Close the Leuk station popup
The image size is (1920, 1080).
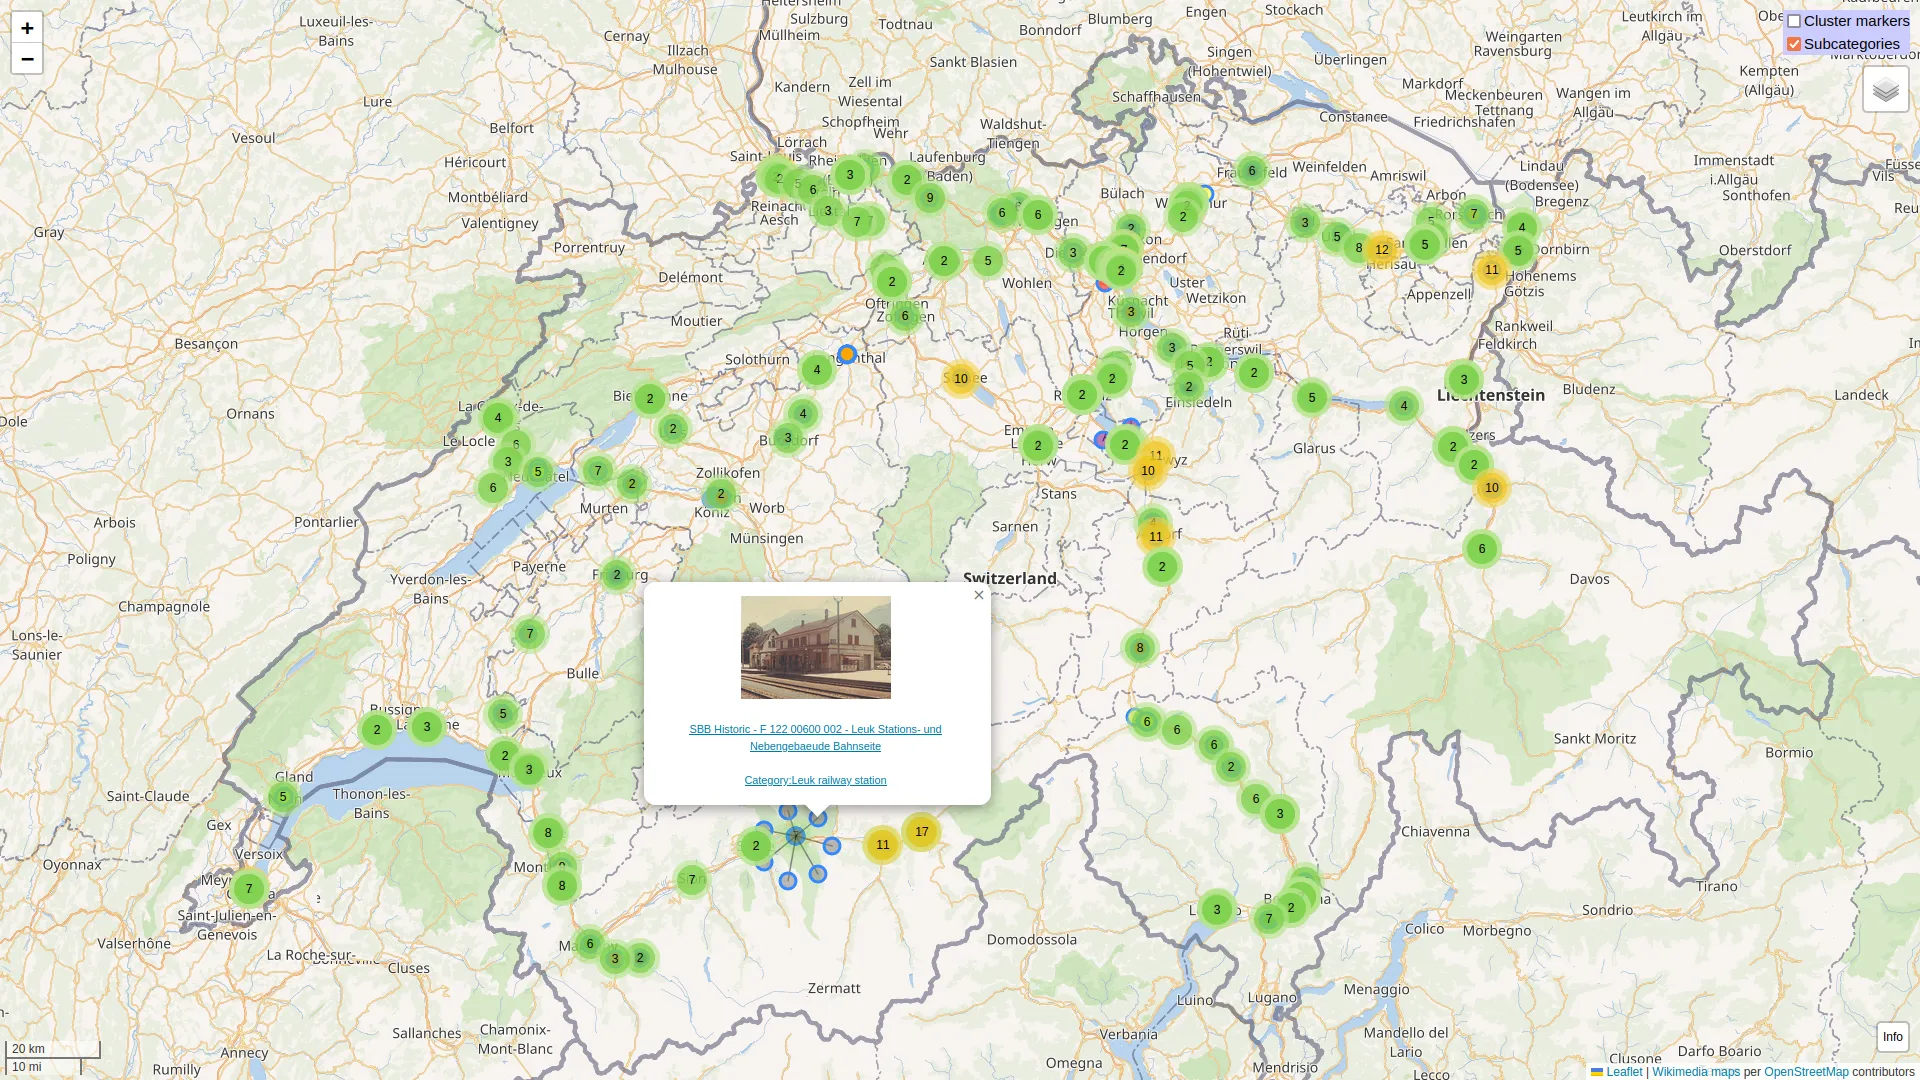point(979,595)
